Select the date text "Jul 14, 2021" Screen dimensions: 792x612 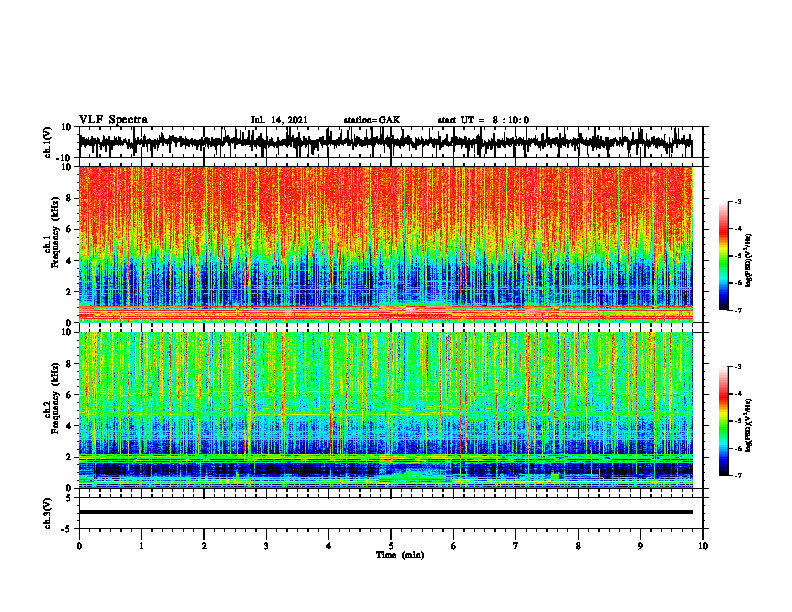pos(279,120)
